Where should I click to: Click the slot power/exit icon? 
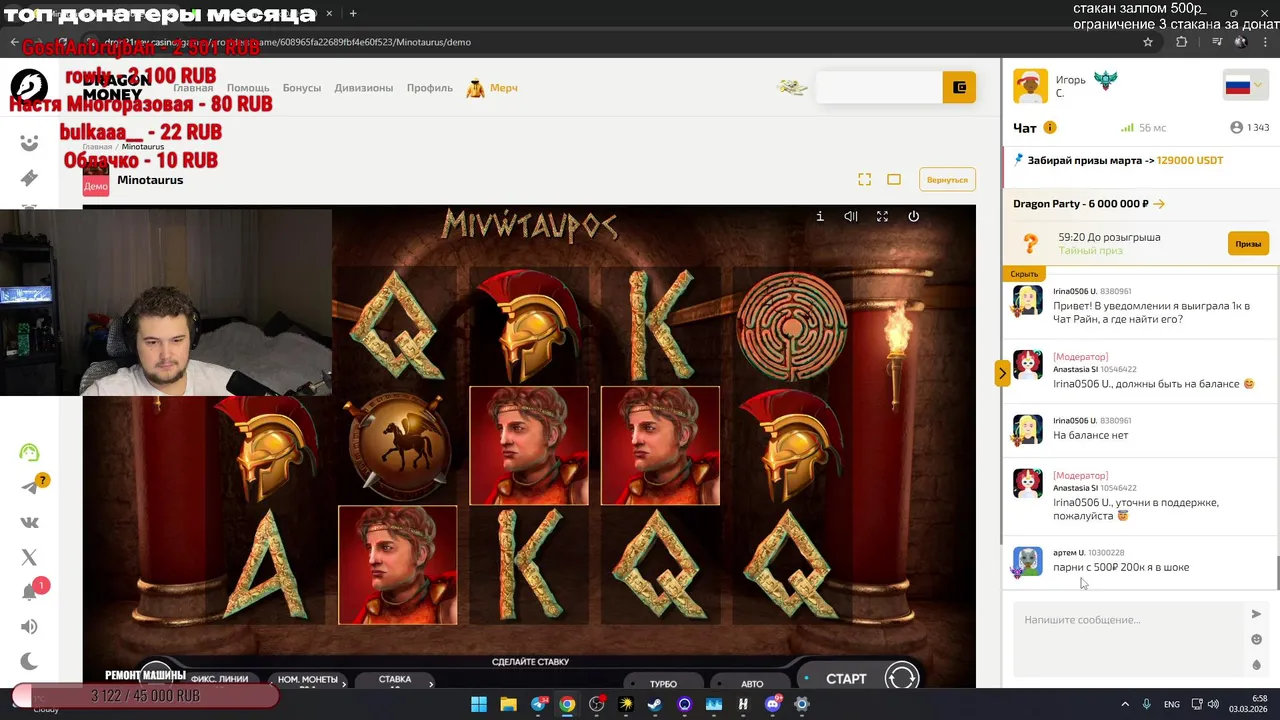click(913, 216)
